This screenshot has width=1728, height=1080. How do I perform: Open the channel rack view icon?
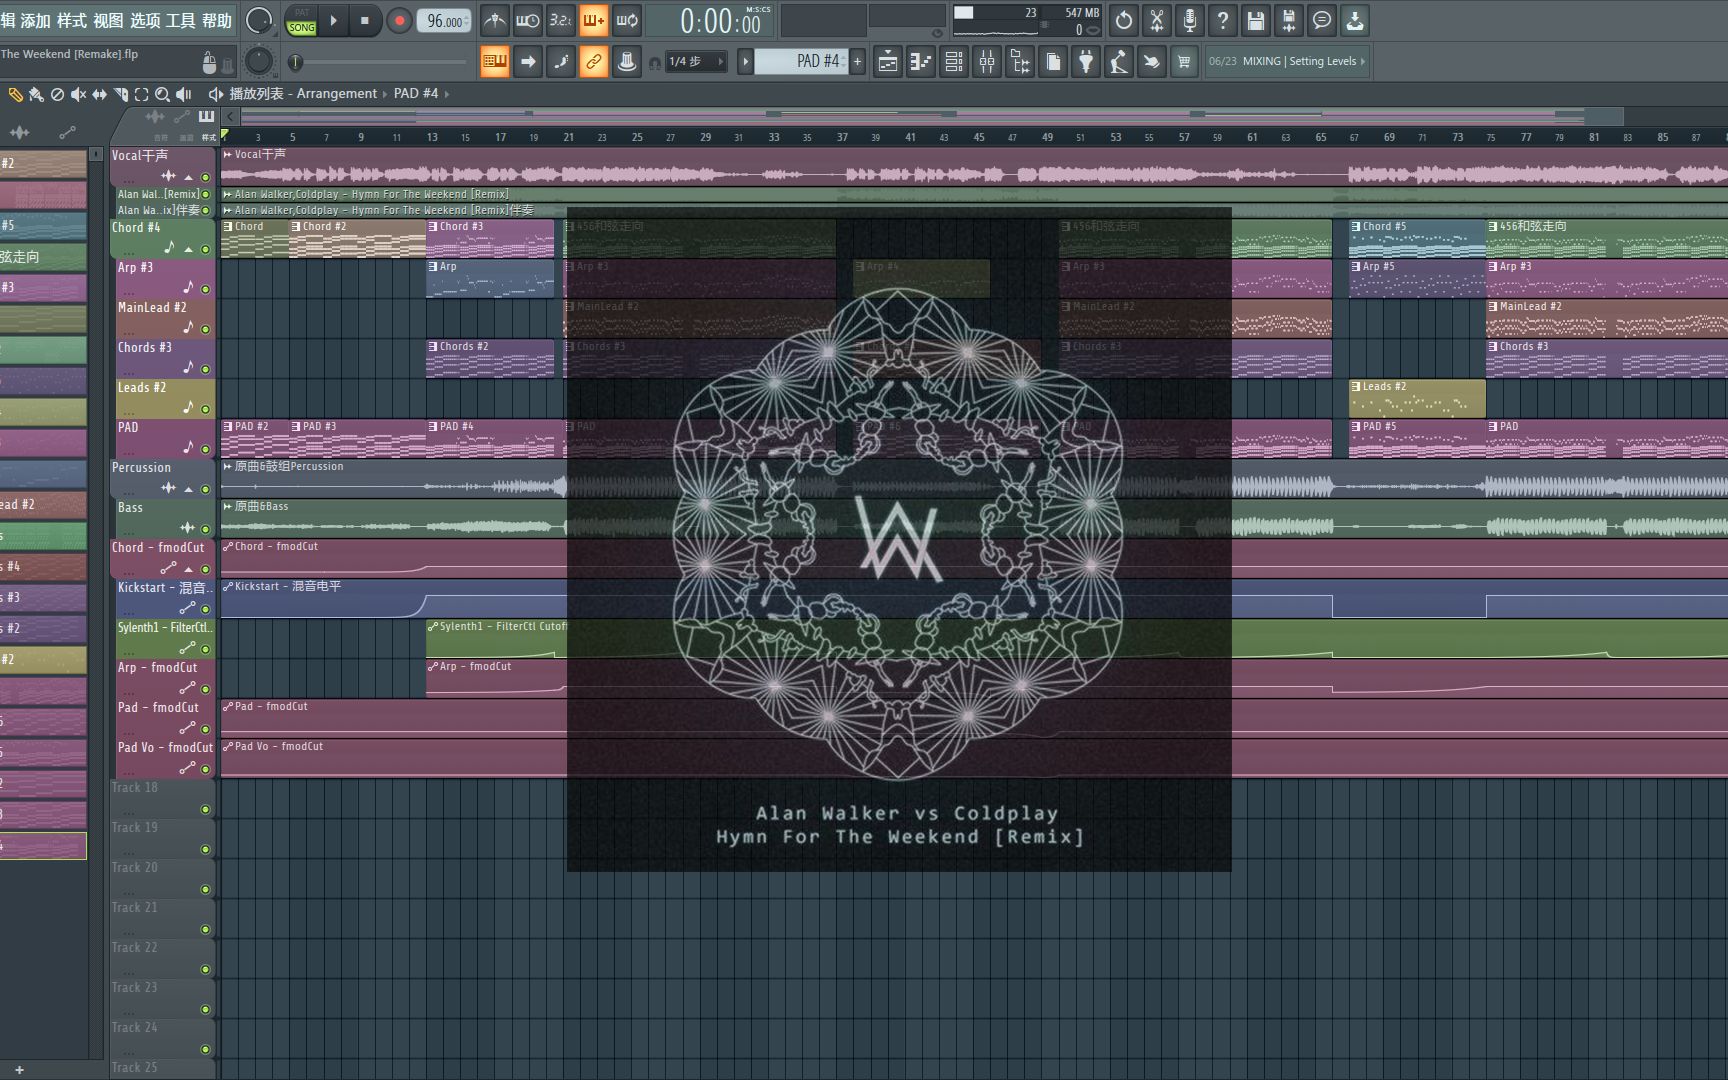click(x=954, y=61)
